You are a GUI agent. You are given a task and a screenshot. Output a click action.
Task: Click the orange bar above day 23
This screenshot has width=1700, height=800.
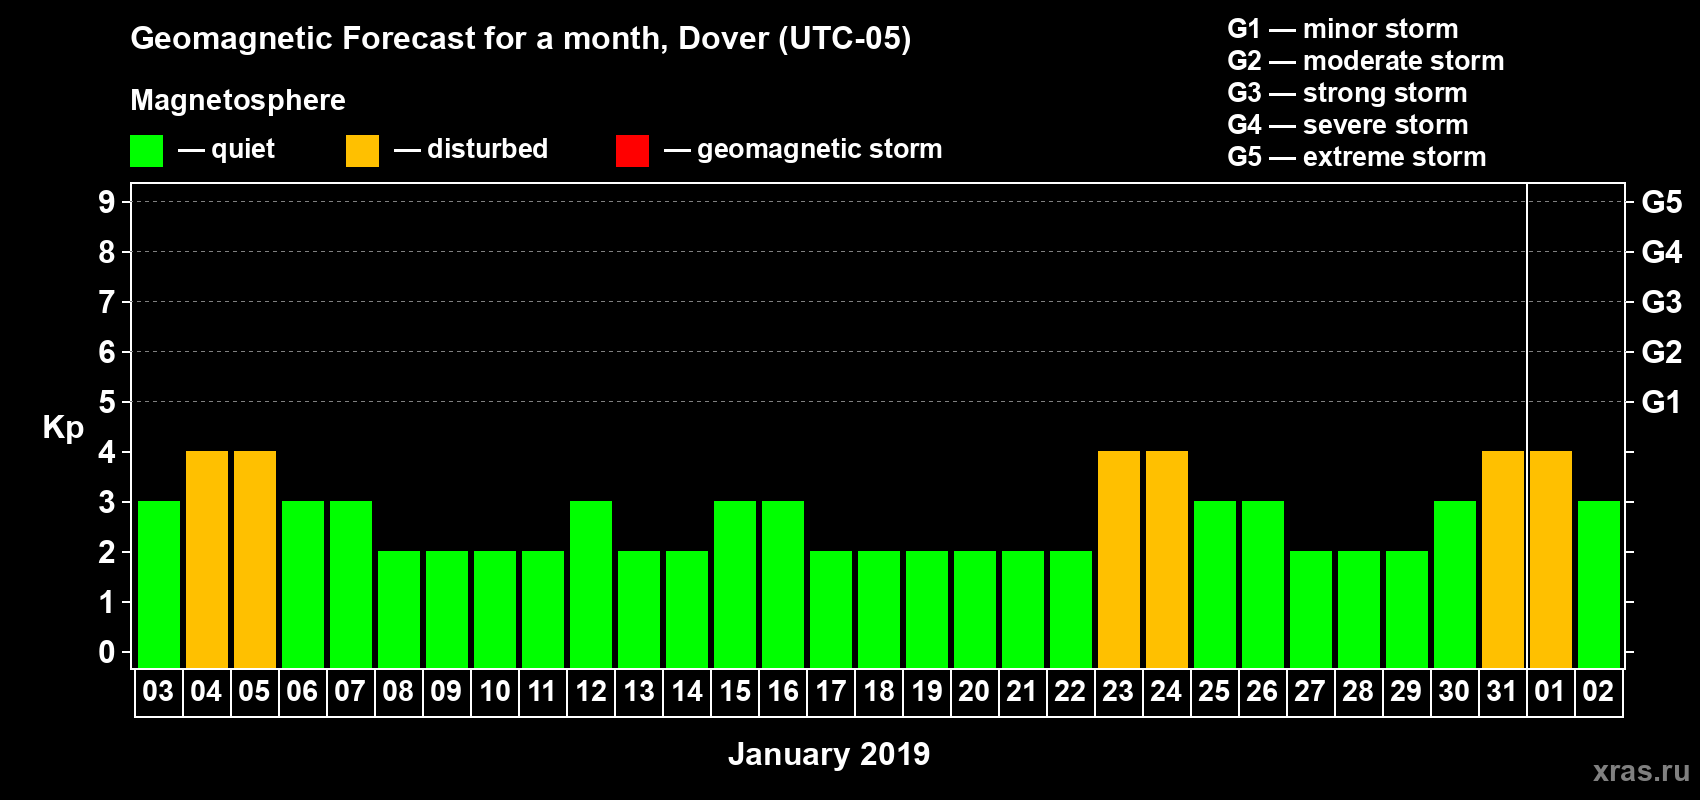tap(1119, 560)
